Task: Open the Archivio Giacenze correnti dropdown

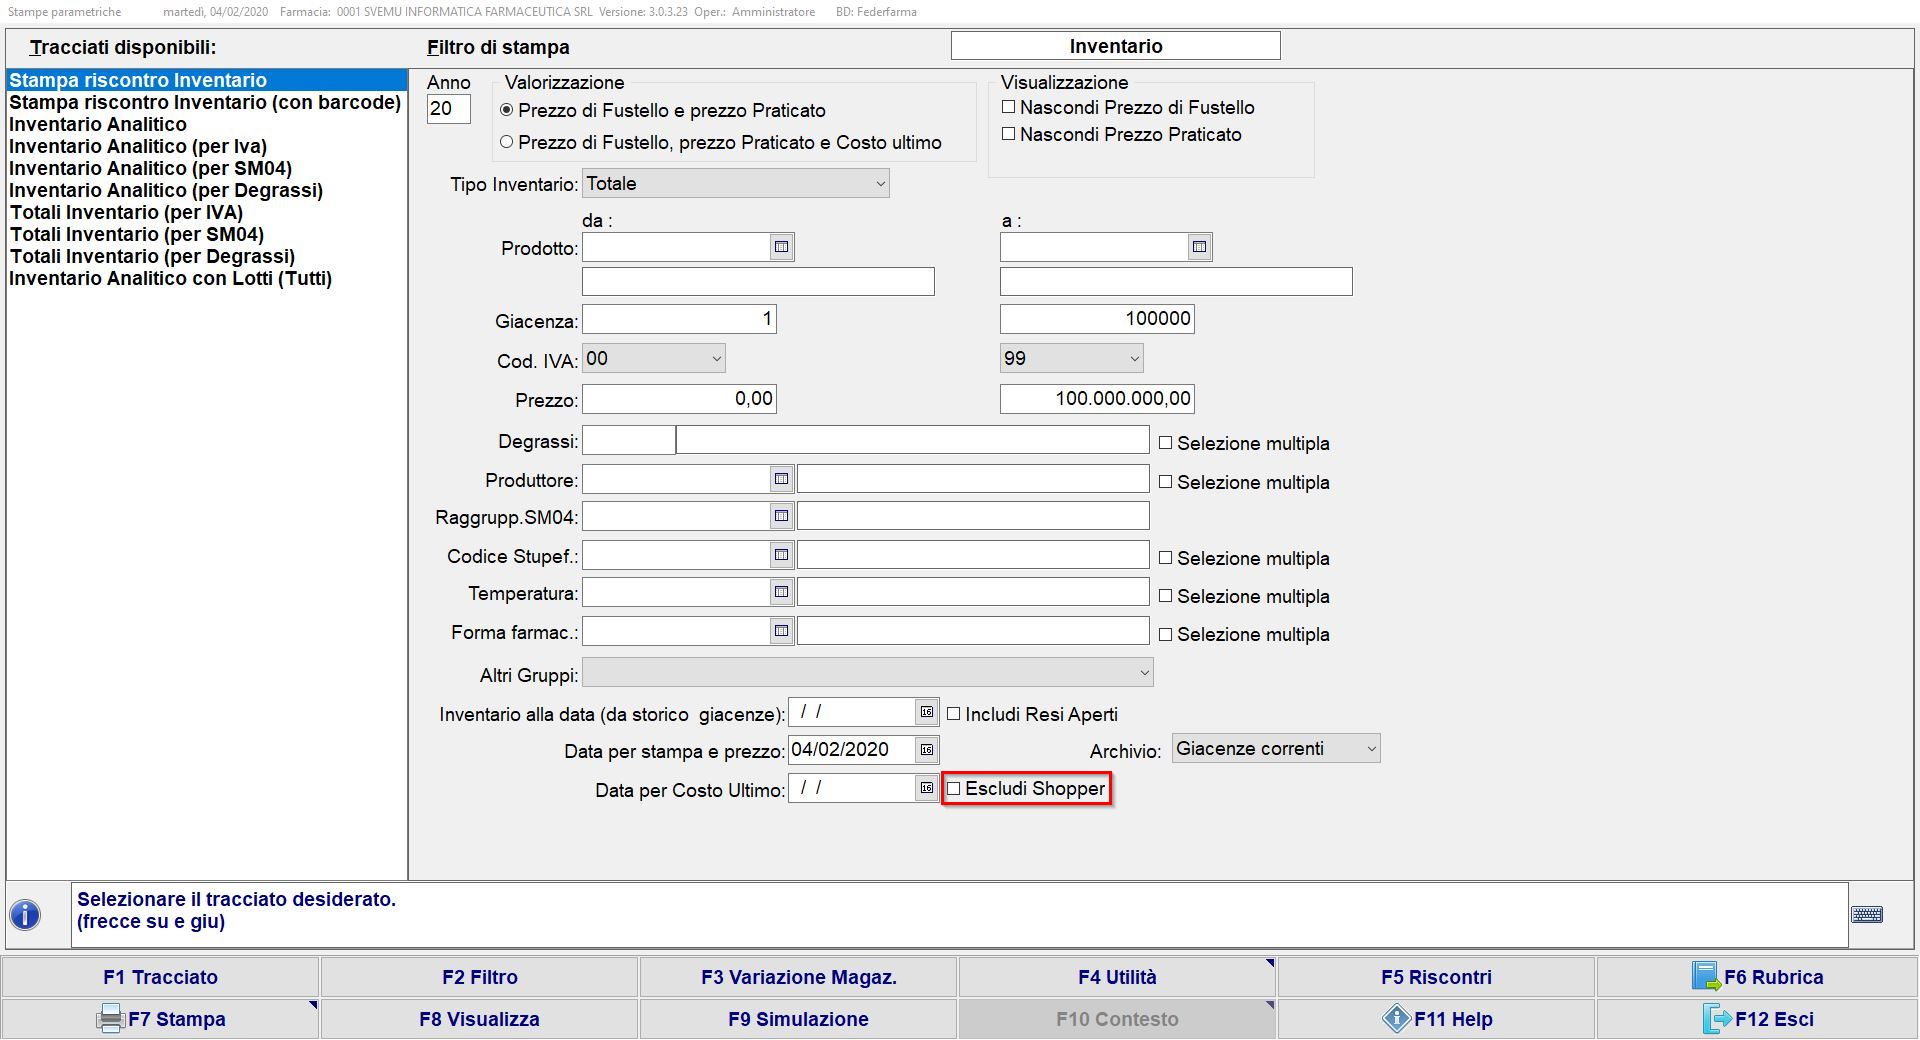Action: click(x=1371, y=749)
